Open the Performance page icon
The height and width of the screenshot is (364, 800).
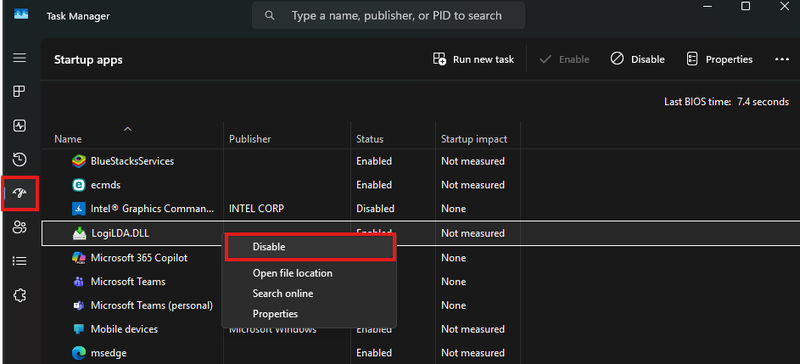19,126
